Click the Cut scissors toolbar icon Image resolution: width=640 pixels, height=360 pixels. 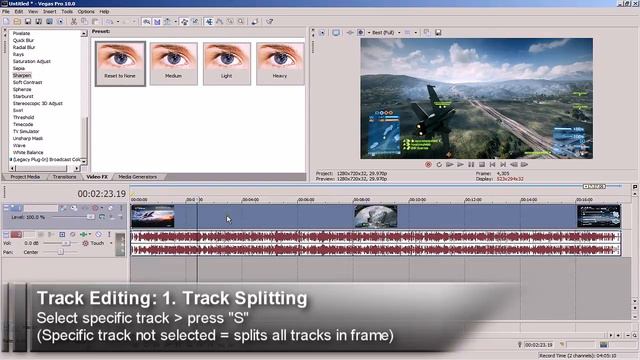click(73, 21)
